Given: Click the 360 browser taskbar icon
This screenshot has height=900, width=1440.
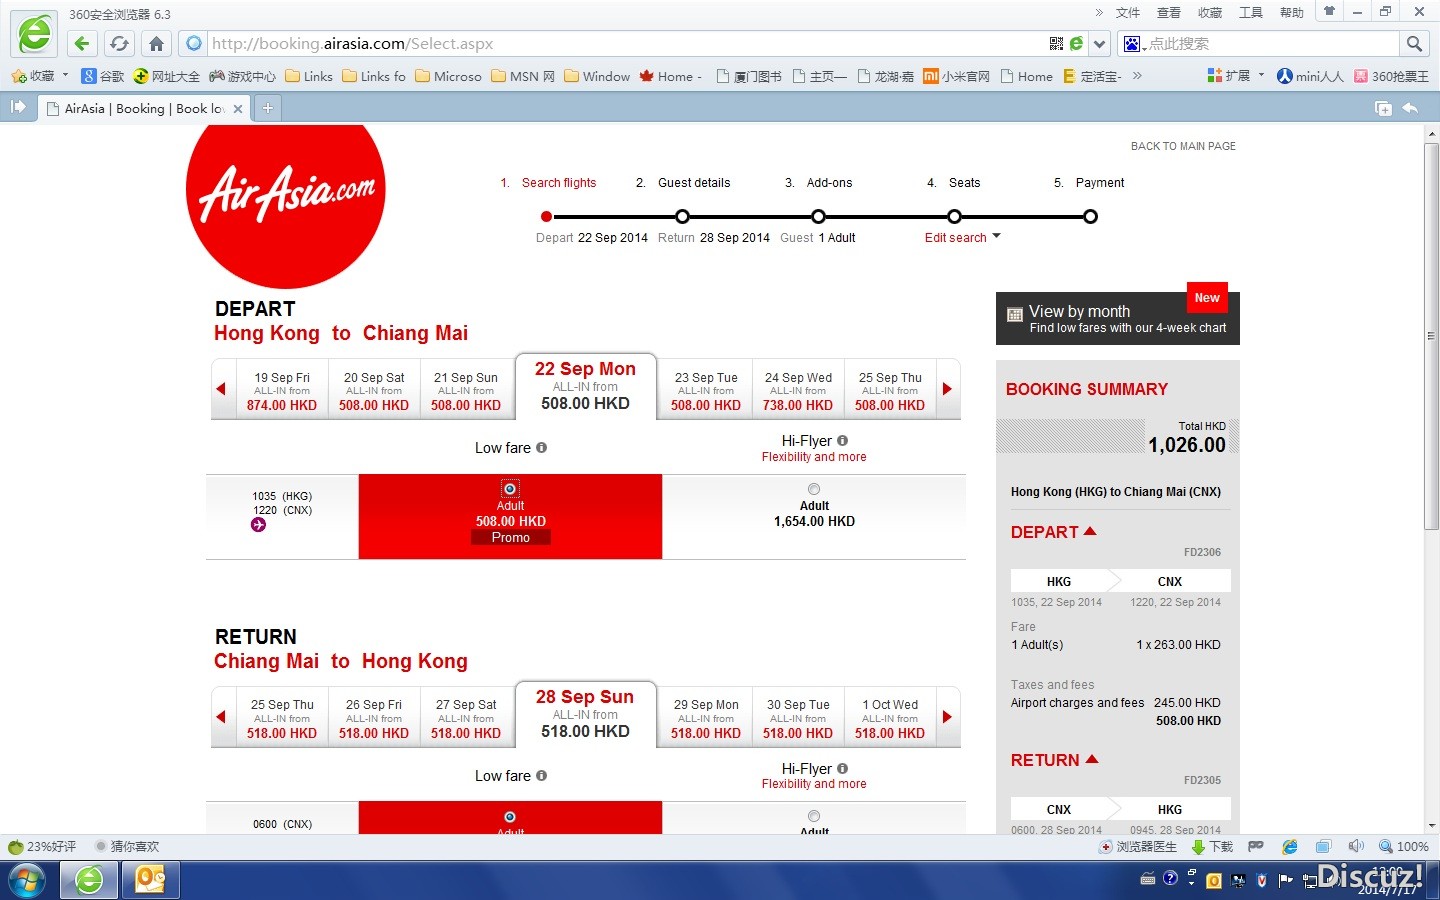Looking at the screenshot, I should click(89, 881).
